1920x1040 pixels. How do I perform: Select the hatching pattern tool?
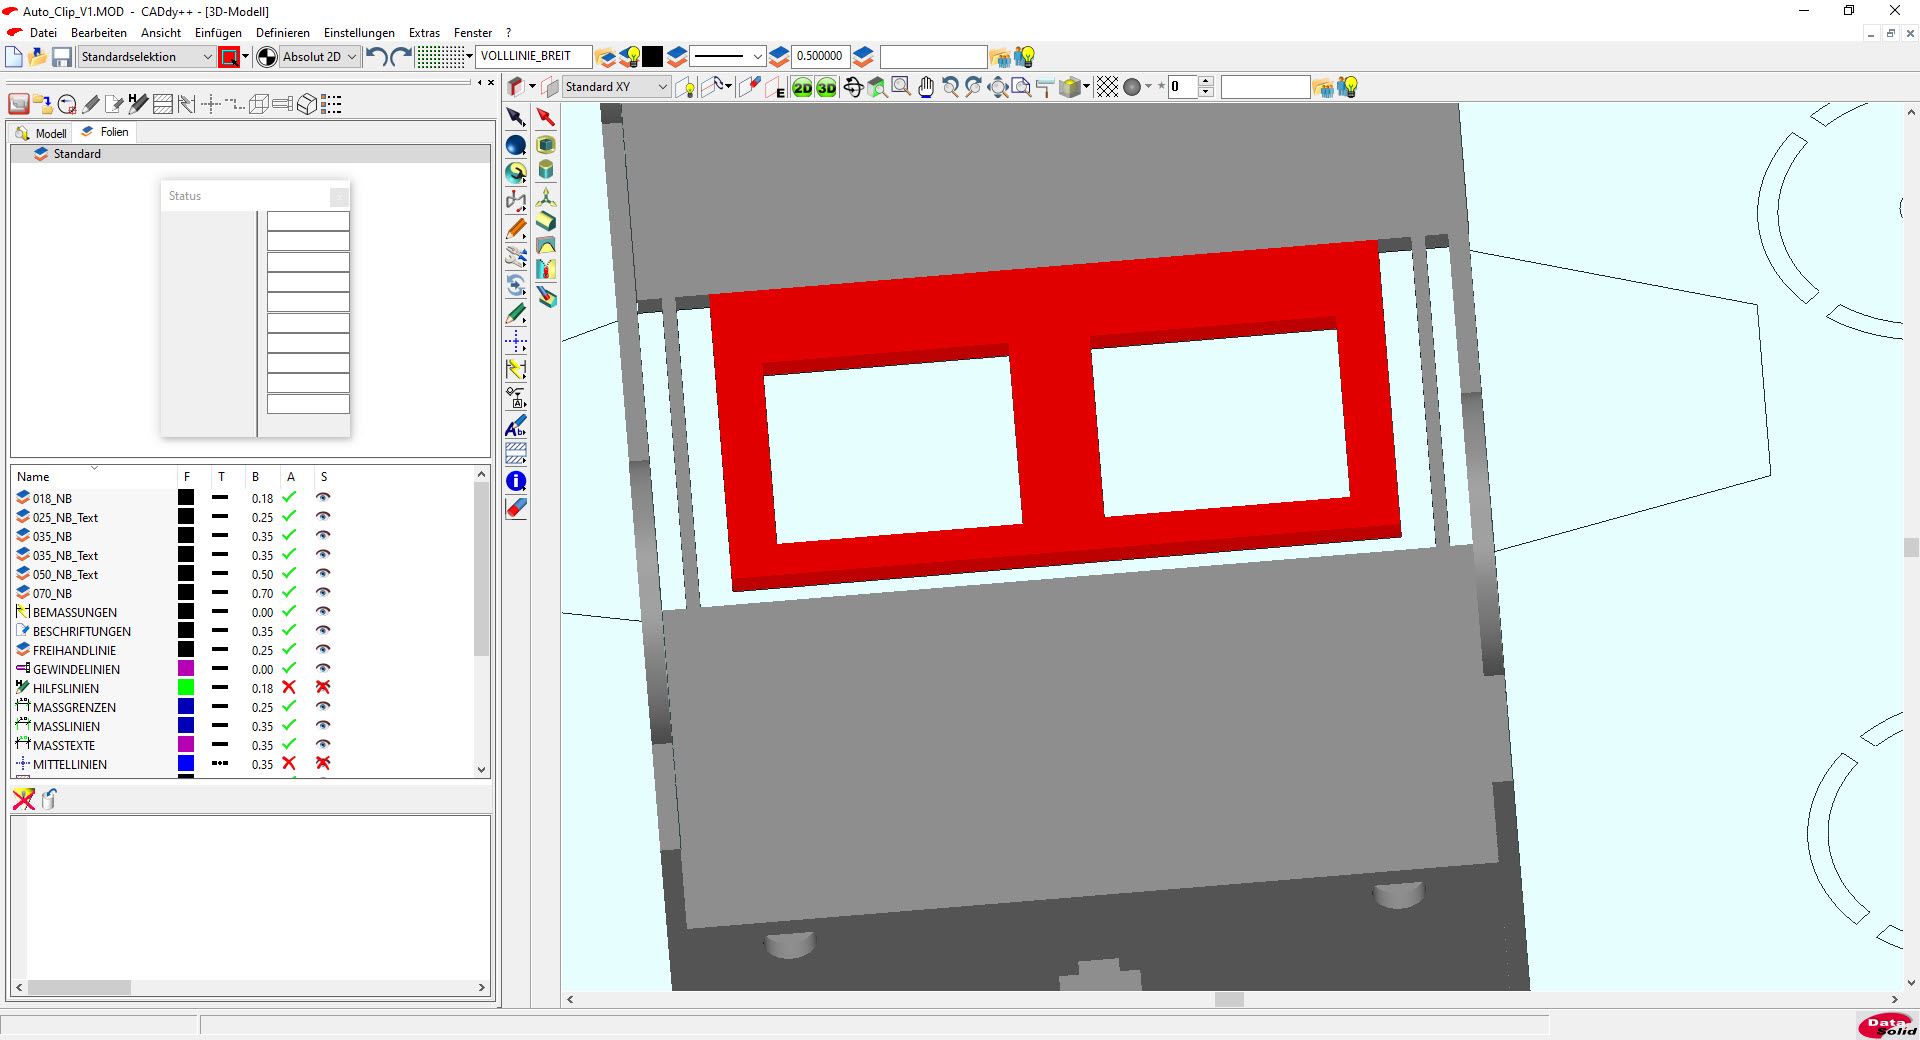[x=516, y=453]
